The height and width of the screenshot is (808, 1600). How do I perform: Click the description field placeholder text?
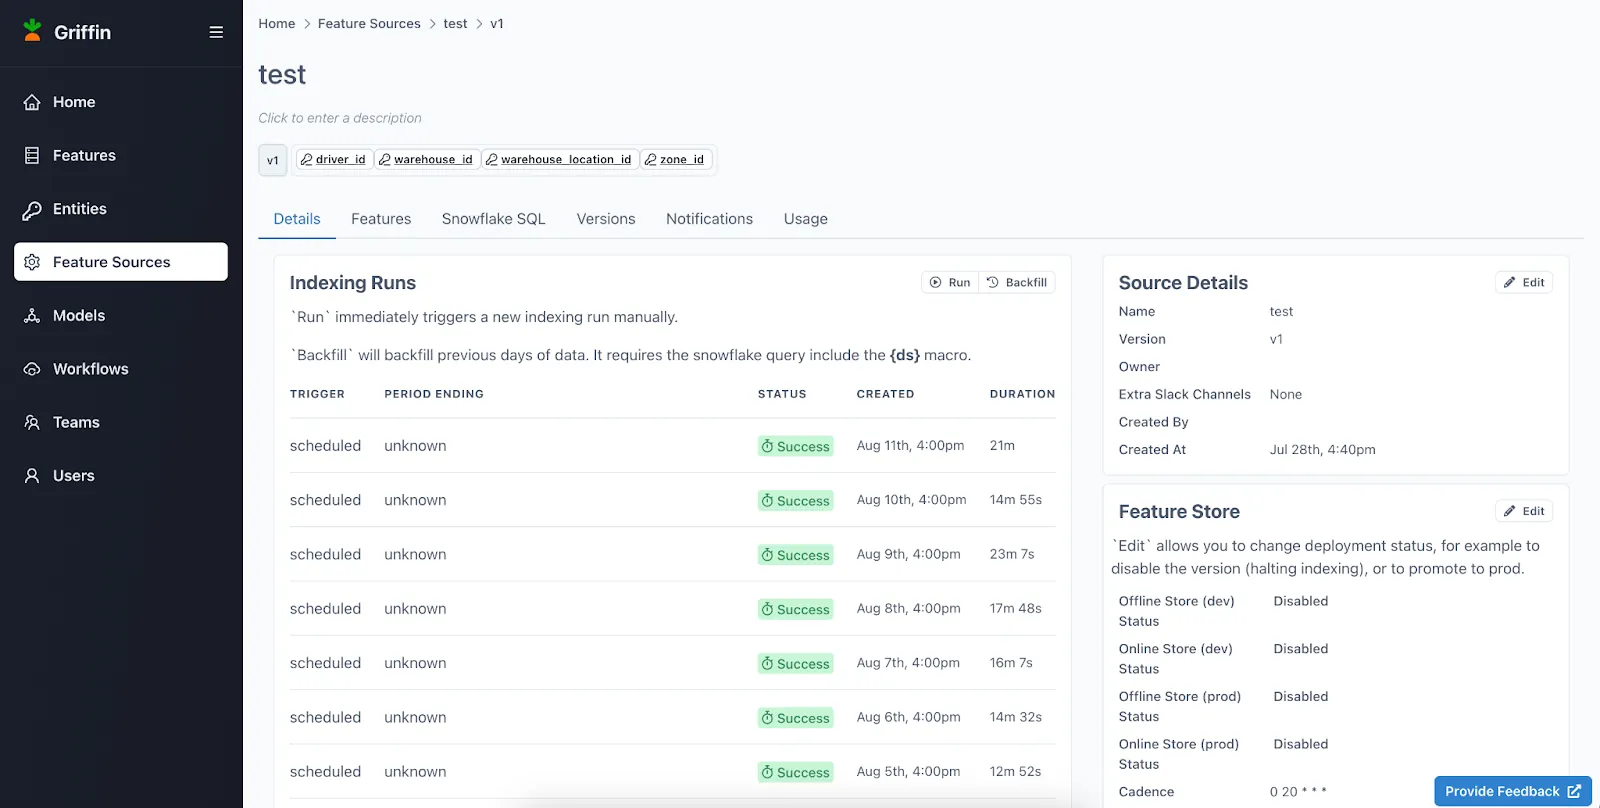pos(340,118)
